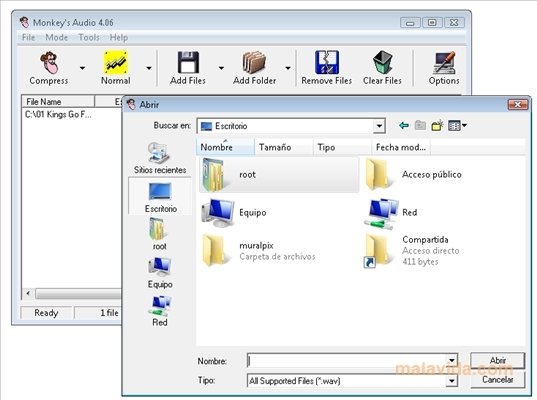The width and height of the screenshot is (537, 400).
Task: Click the Remove Files icon
Action: pyautogui.click(x=327, y=62)
